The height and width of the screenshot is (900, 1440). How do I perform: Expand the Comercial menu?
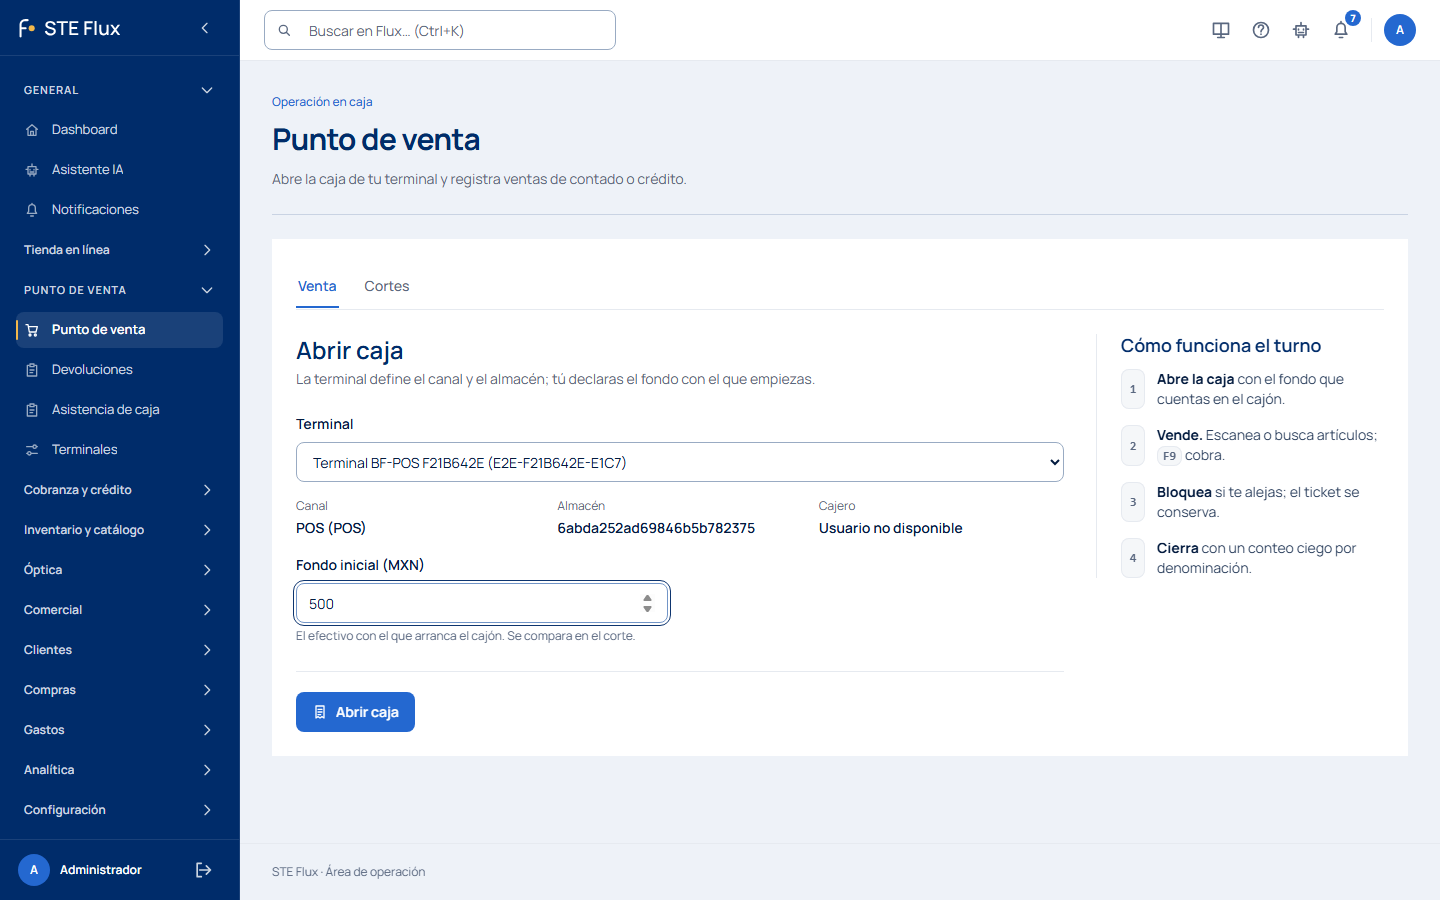tap(120, 610)
